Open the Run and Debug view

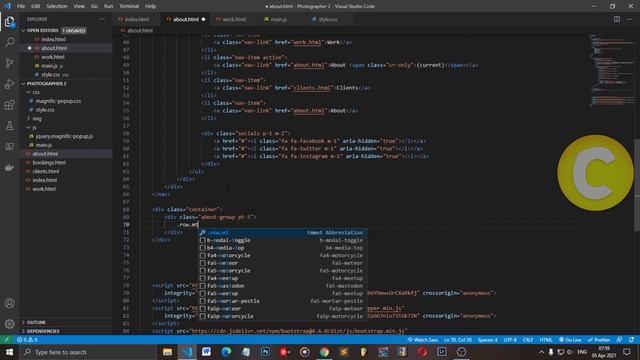9,84
